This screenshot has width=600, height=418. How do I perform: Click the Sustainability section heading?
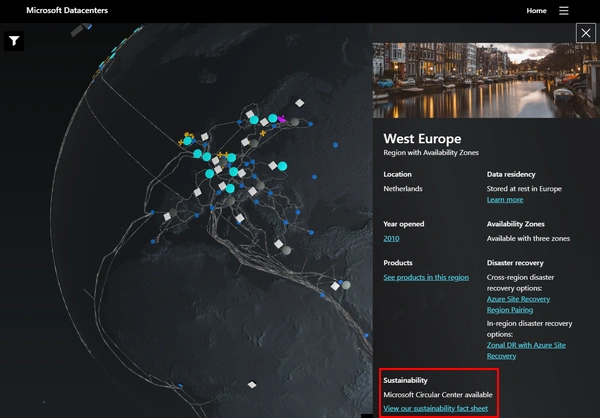(x=405, y=380)
